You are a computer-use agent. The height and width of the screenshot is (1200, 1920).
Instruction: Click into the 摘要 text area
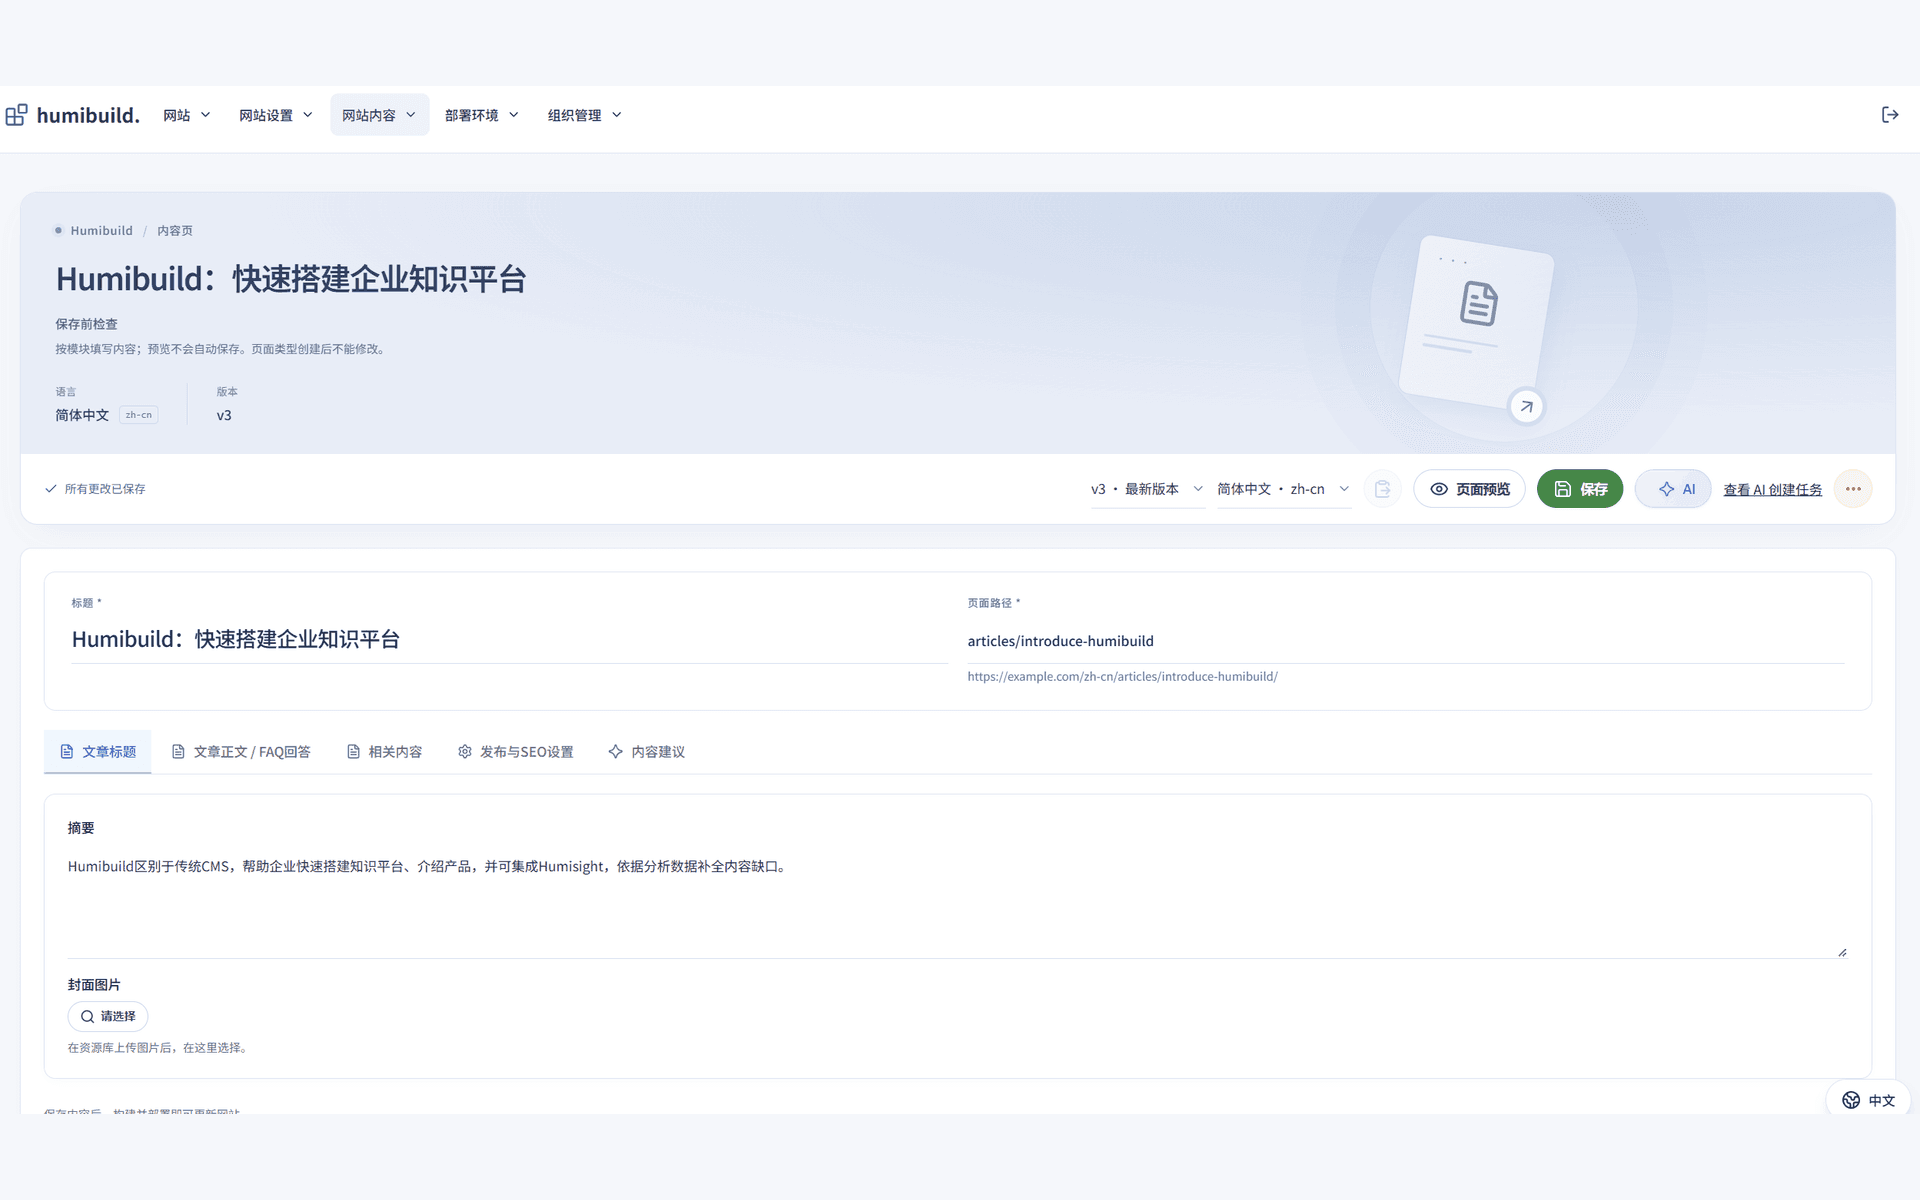point(957,903)
